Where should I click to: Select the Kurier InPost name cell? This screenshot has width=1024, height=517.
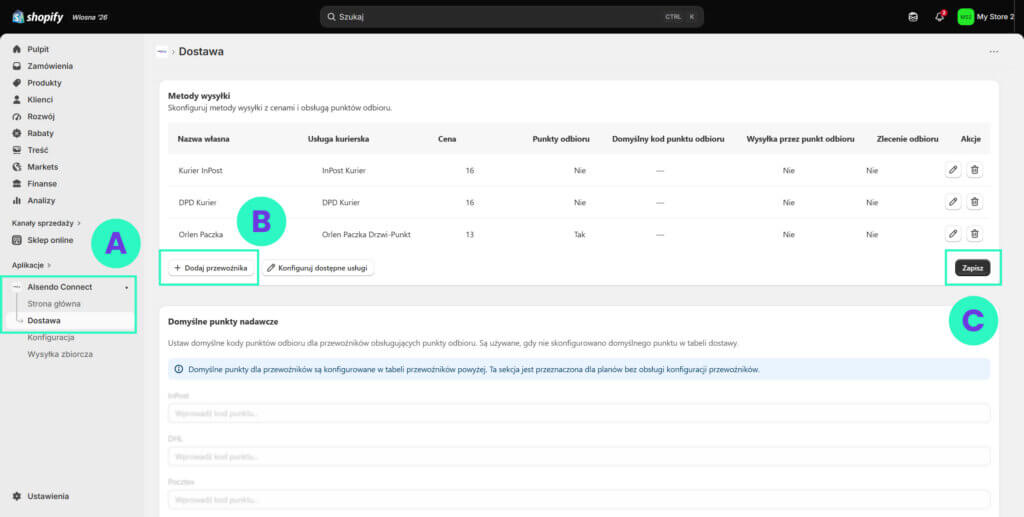point(200,170)
